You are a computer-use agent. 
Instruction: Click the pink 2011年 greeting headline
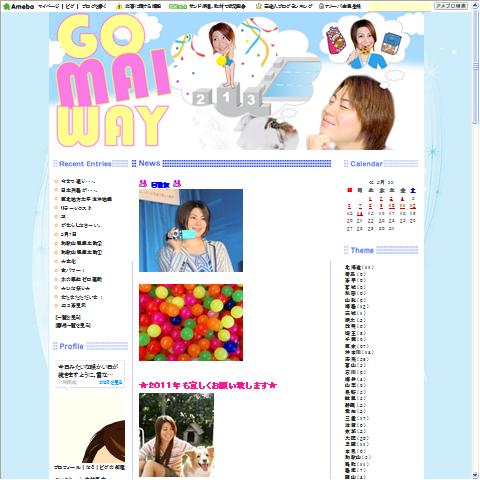[208, 386]
